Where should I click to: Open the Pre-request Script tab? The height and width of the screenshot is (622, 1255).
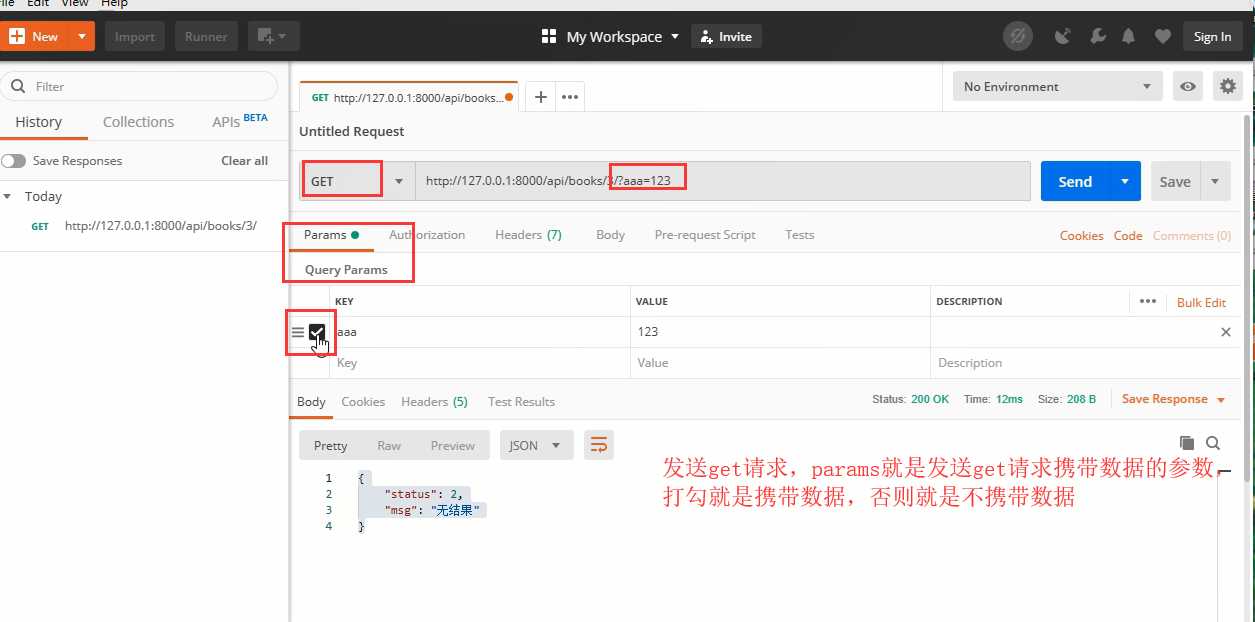pos(705,235)
